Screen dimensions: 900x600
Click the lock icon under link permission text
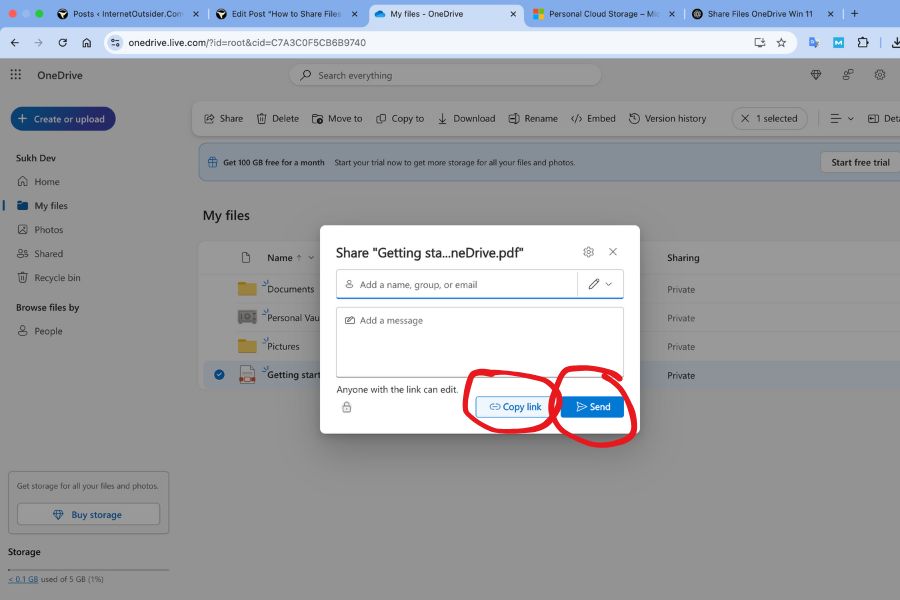pos(347,407)
